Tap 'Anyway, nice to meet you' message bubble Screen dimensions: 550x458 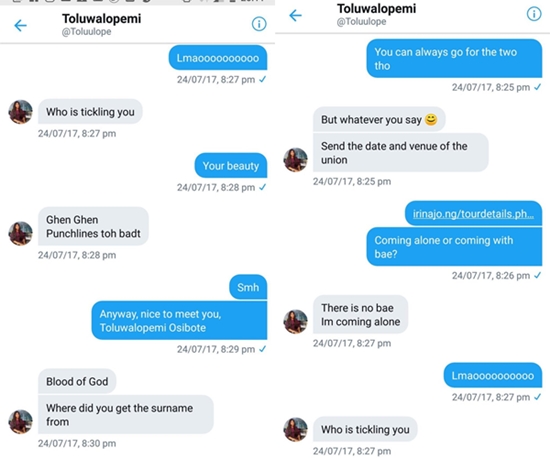[179, 321]
